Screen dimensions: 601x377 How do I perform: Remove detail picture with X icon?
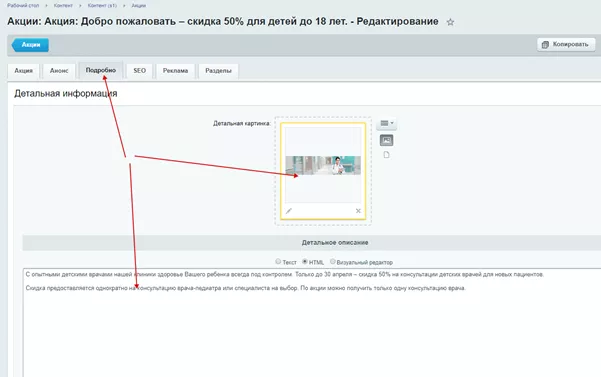358,211
